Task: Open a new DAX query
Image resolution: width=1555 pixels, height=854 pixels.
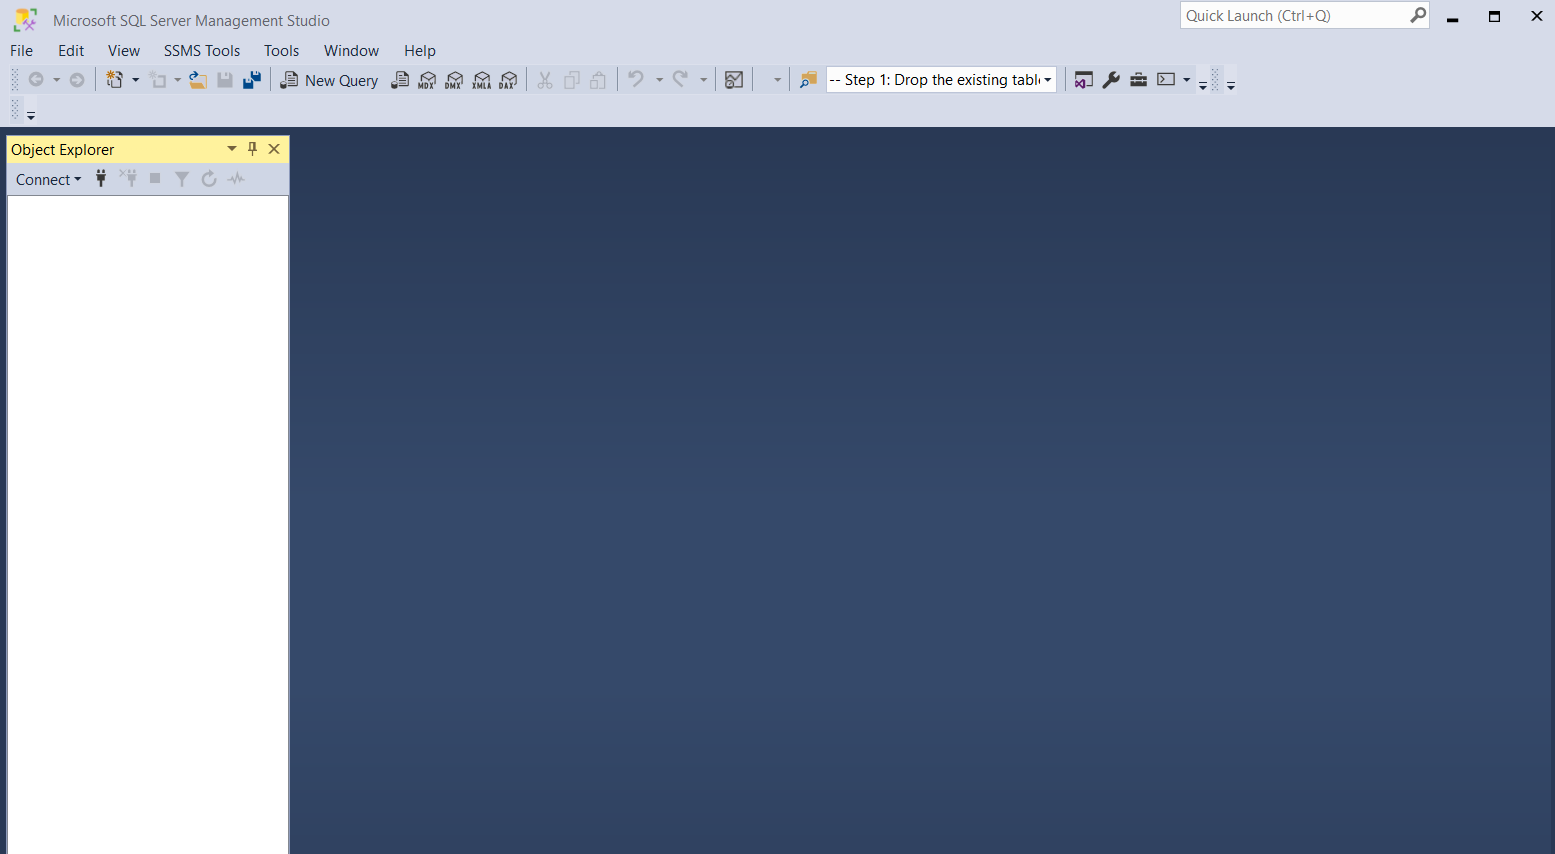Action: pos(509,80)
